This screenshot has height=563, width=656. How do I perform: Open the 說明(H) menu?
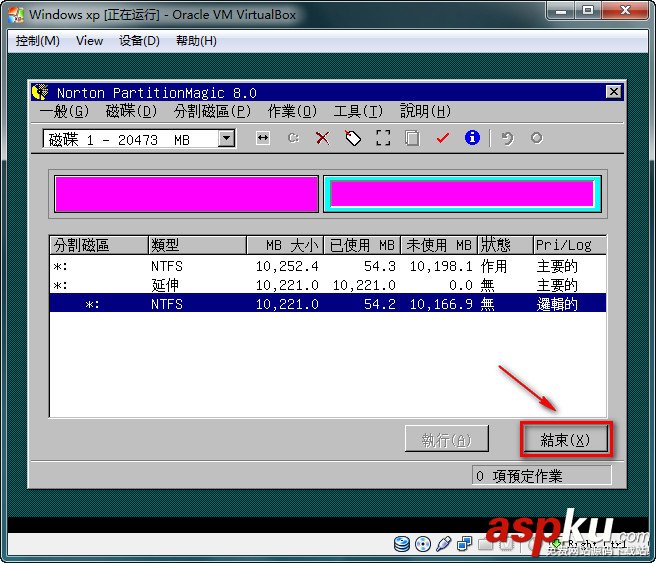[425, 111]
